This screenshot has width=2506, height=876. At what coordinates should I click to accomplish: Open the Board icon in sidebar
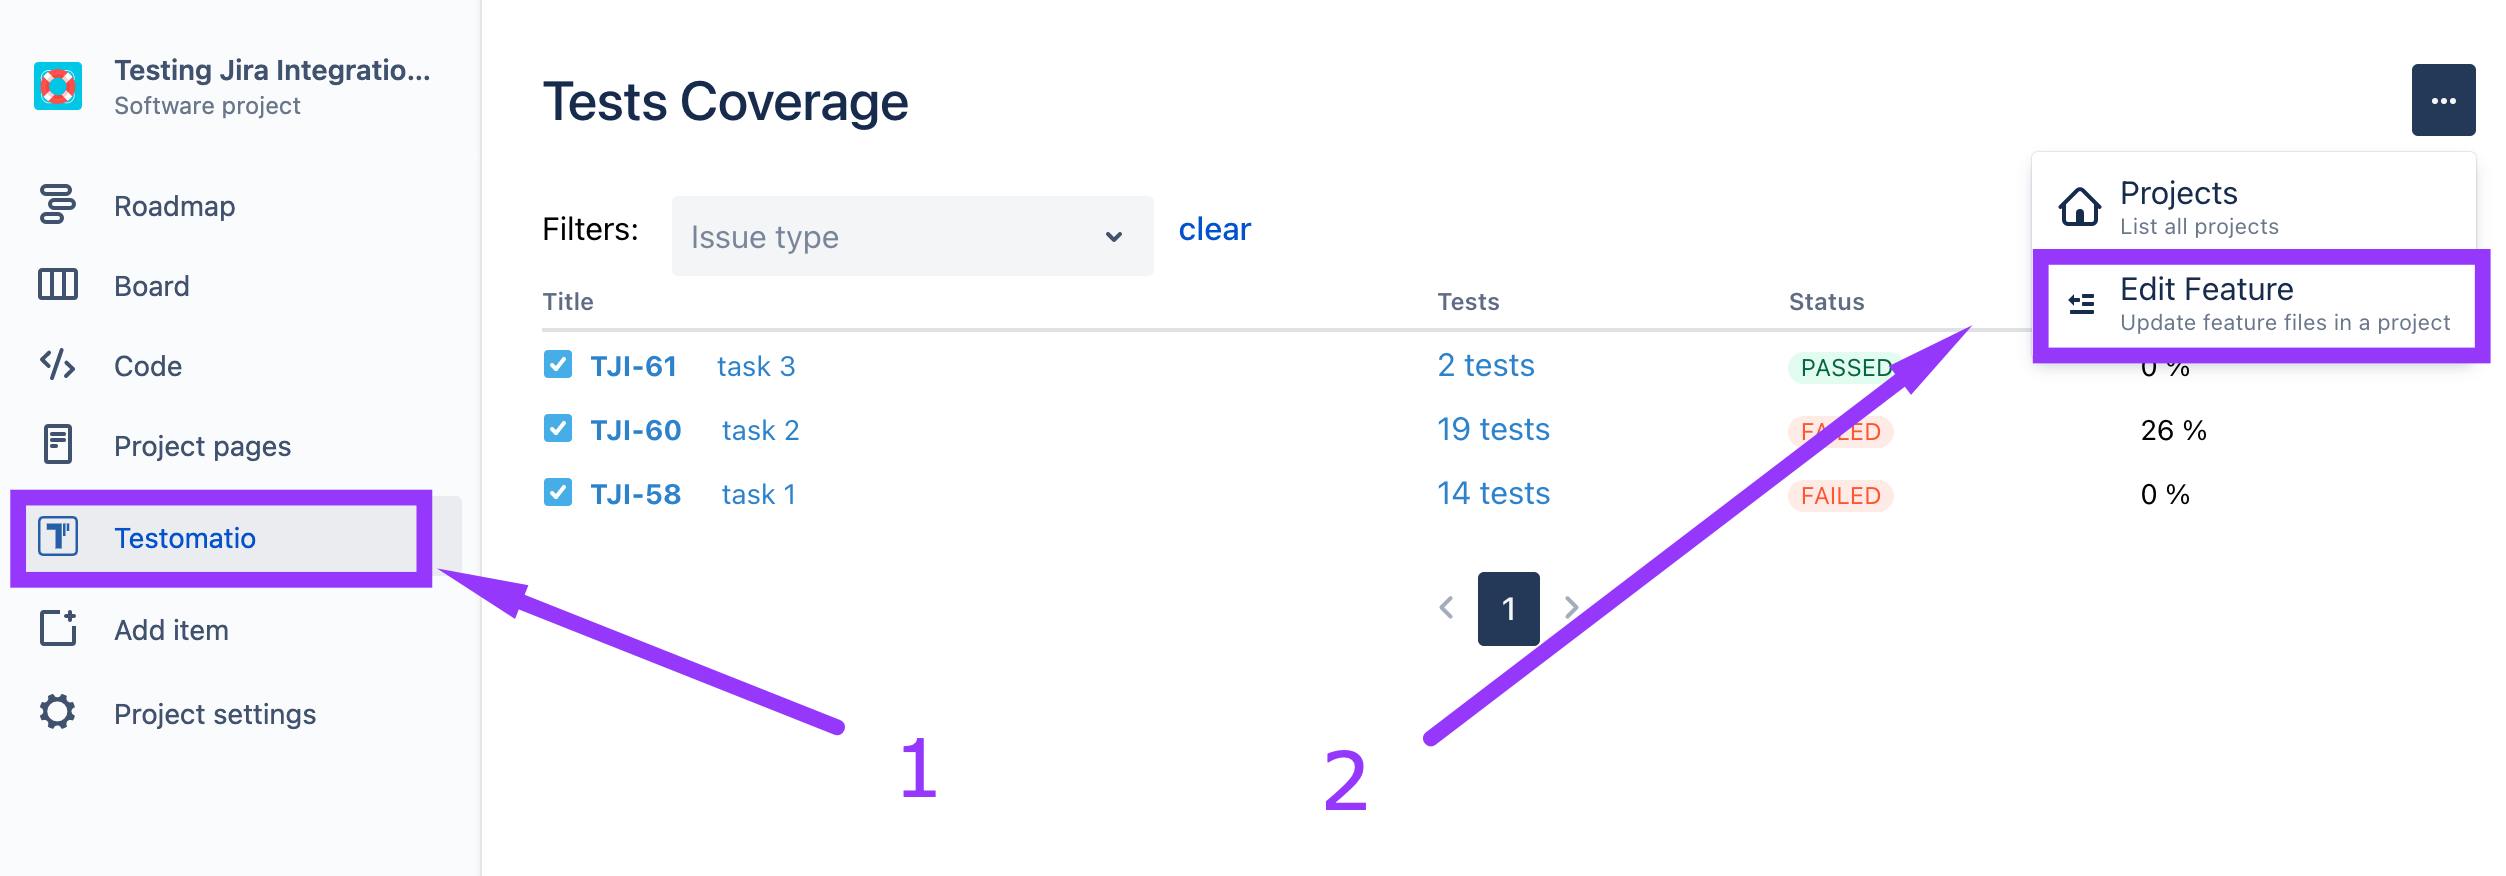57,285
